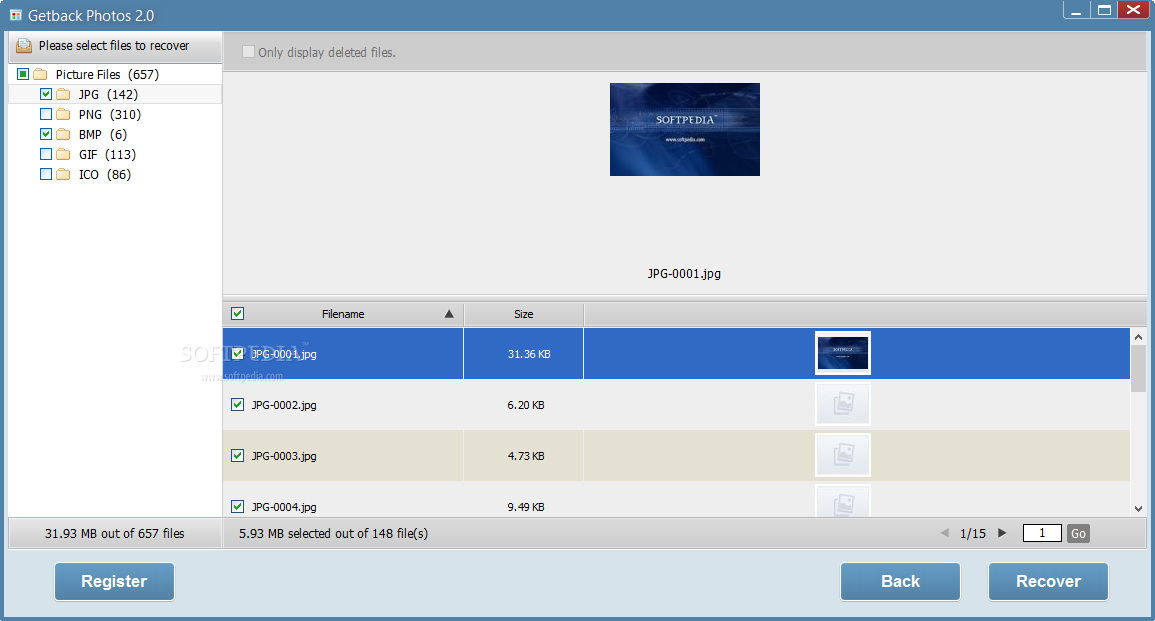The height and width of the screenshot is (621, 1155).
Task: Select the ICO (86) tree item
Action: pyautogui.click(x=105, y=174)
